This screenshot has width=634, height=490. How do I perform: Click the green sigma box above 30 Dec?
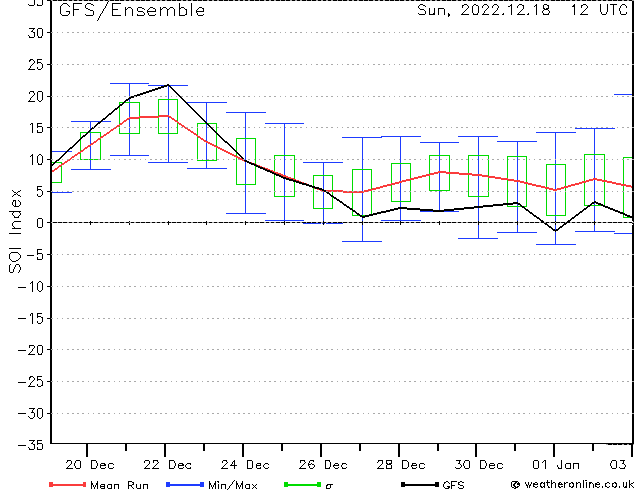point(478,176)
